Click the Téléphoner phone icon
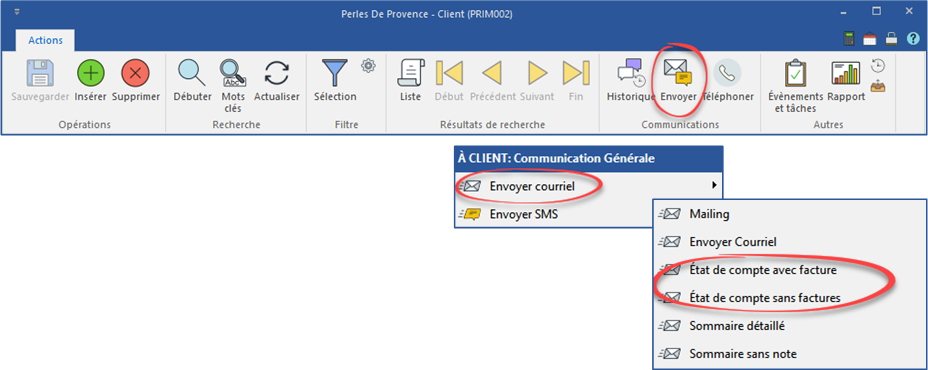Viewport: 928px width, 370px height. click(727, 73)
